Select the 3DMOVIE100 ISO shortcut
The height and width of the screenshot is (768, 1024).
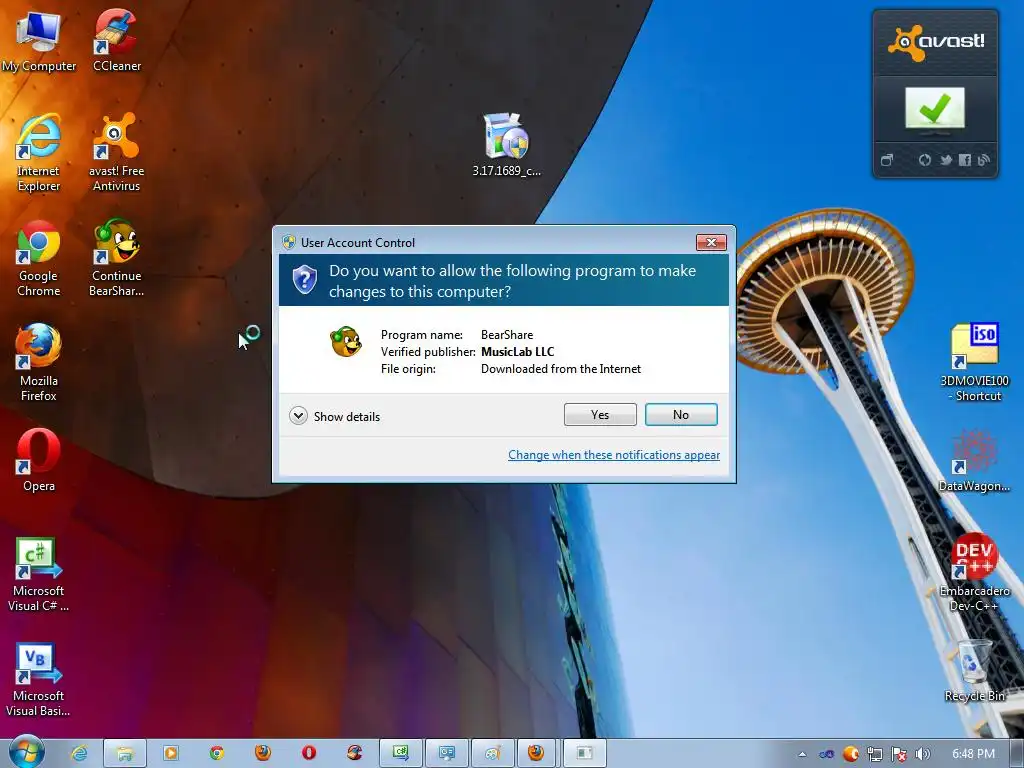(x=974, y=362)
